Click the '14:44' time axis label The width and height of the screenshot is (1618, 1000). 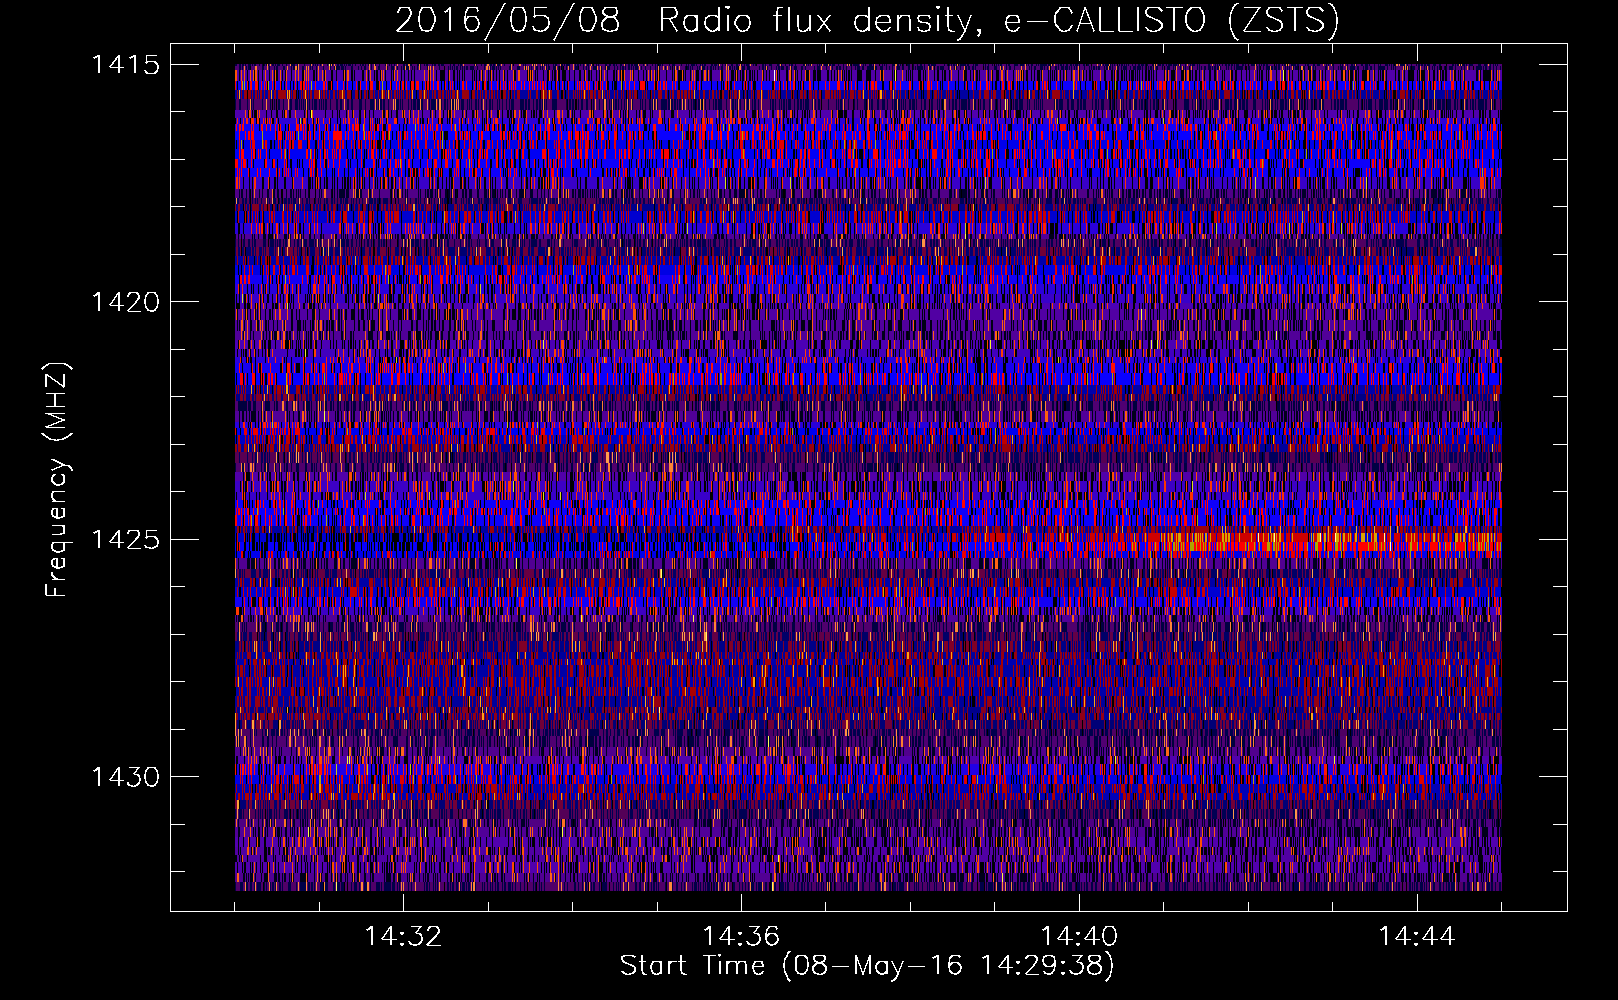click(1417, 937)
